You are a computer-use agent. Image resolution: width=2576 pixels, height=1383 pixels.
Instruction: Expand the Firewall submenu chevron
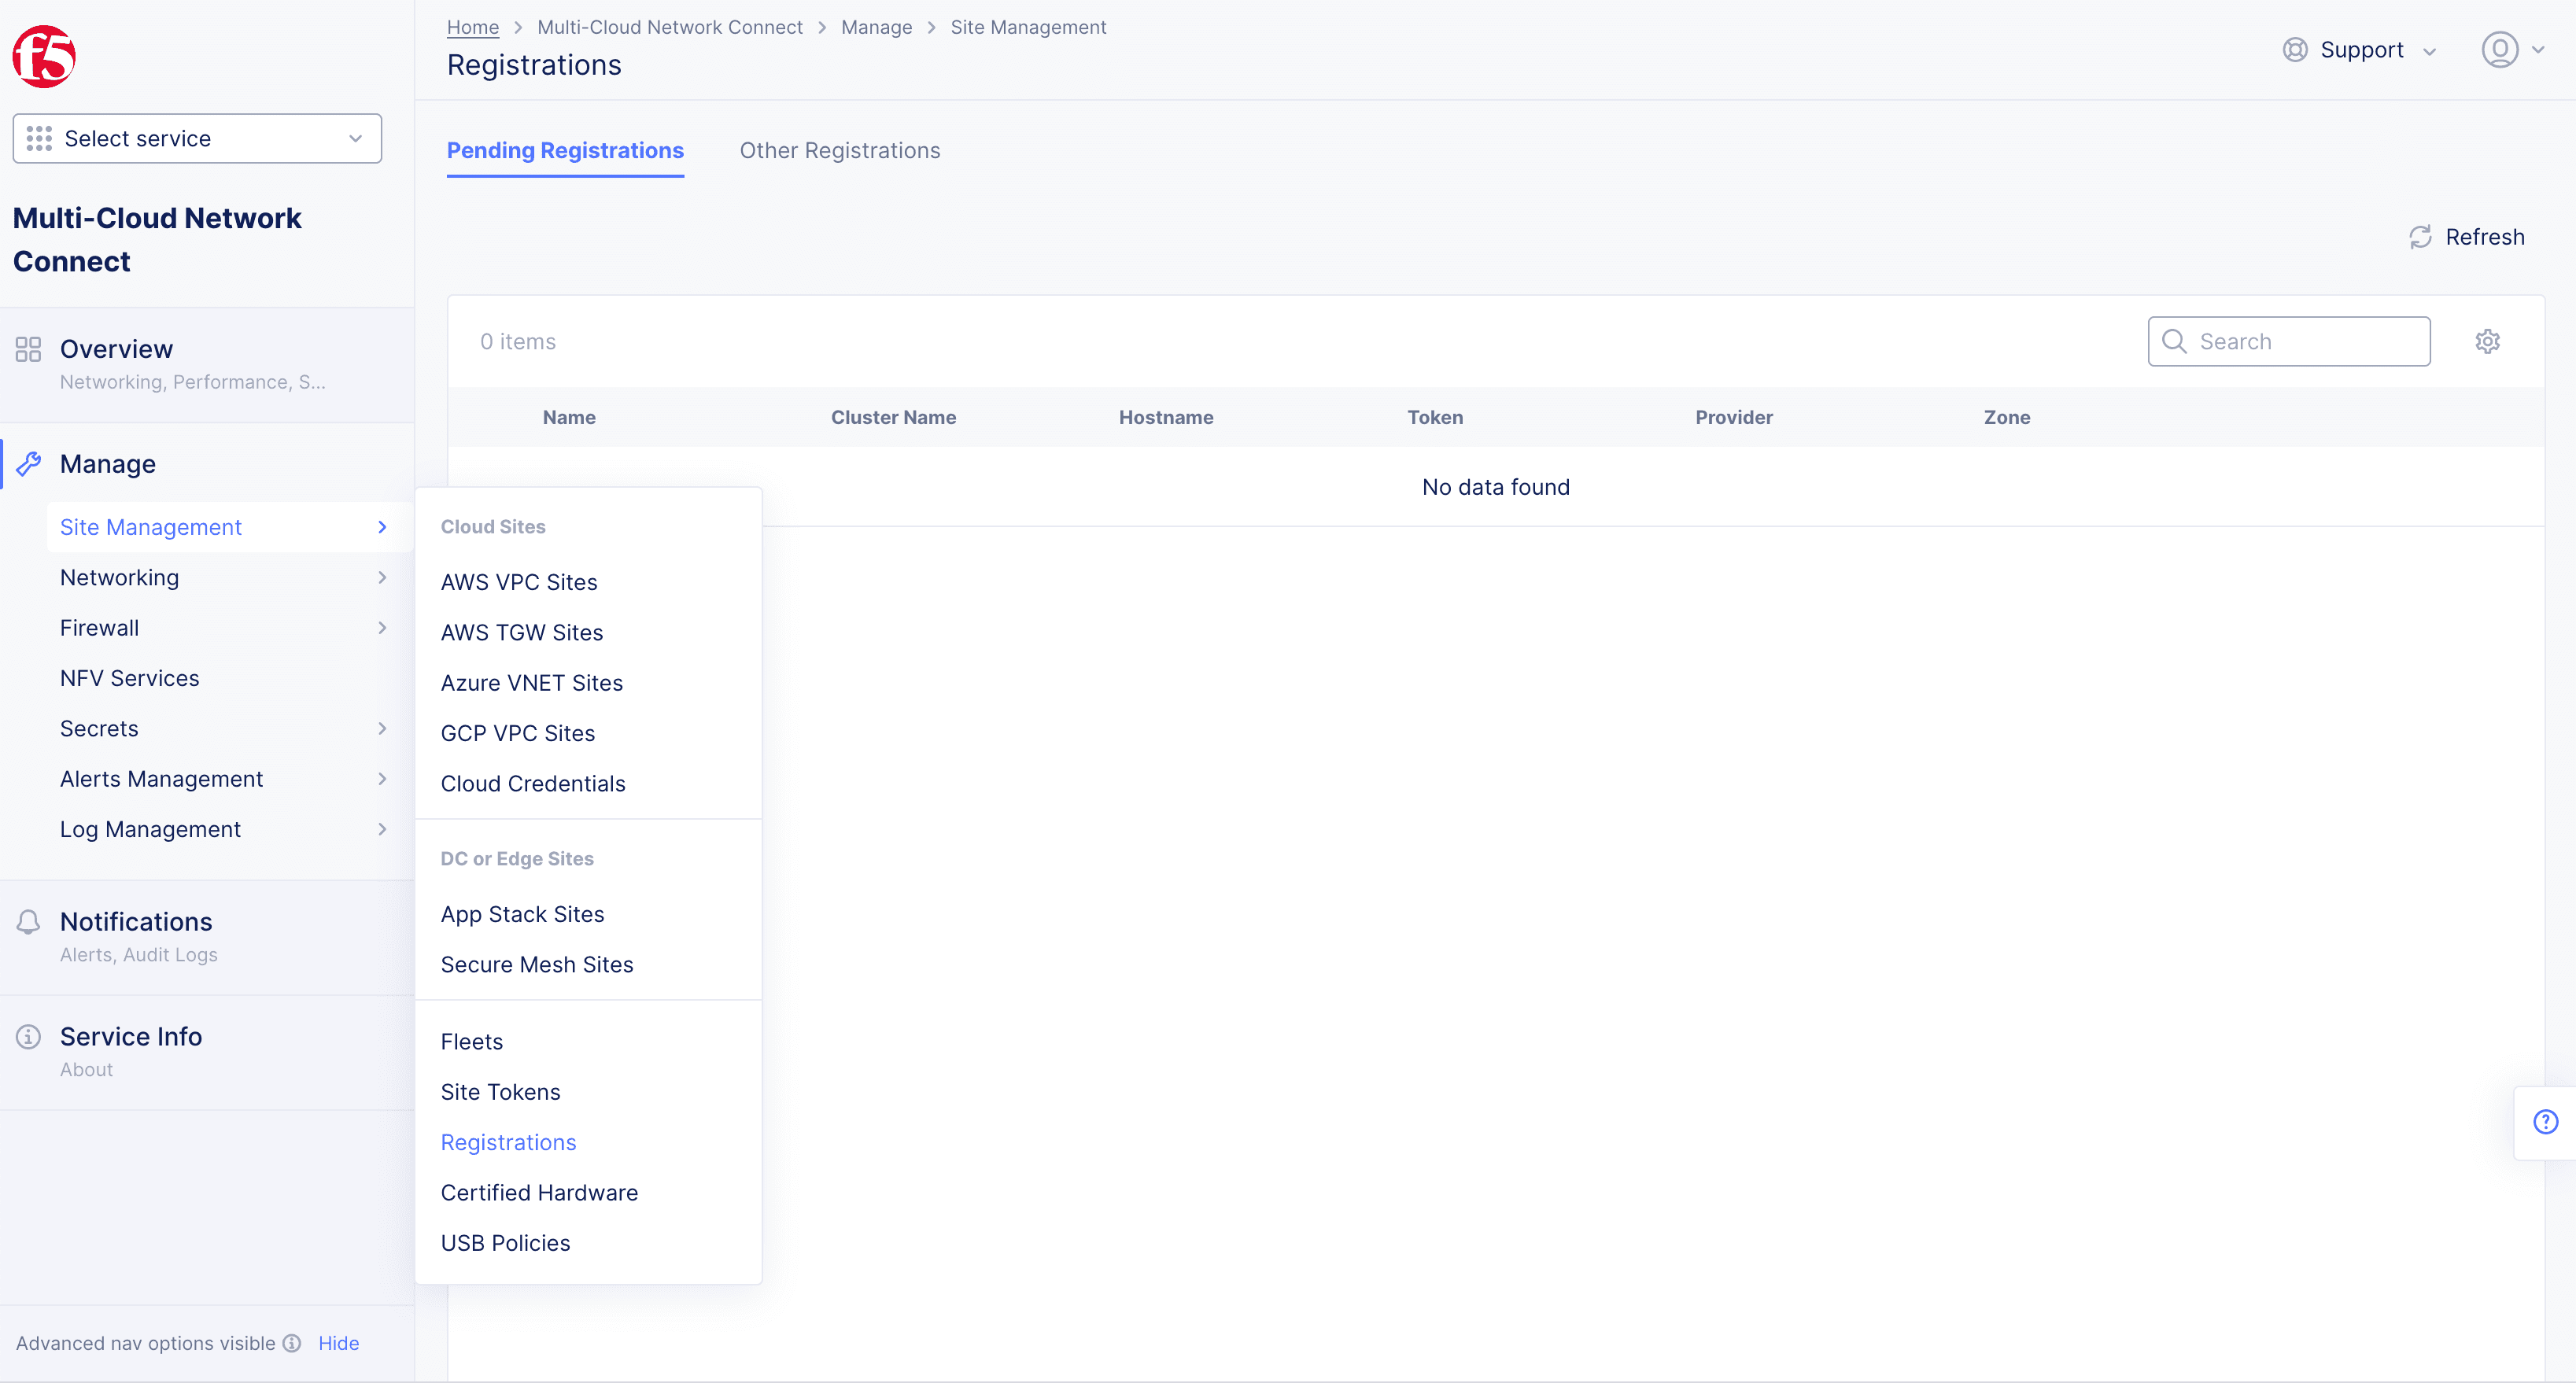point(382,628)
